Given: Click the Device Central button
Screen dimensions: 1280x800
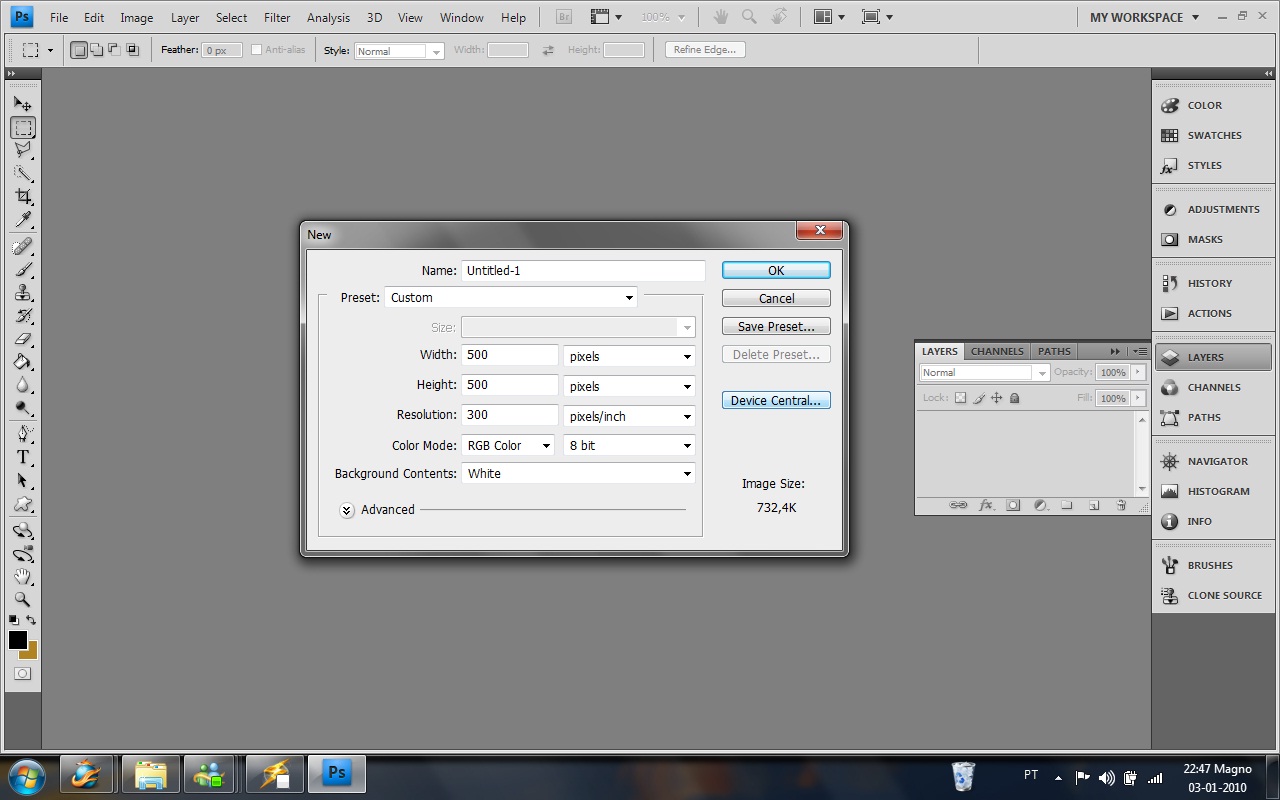Looking at the screenshot, I should point(776,400).
